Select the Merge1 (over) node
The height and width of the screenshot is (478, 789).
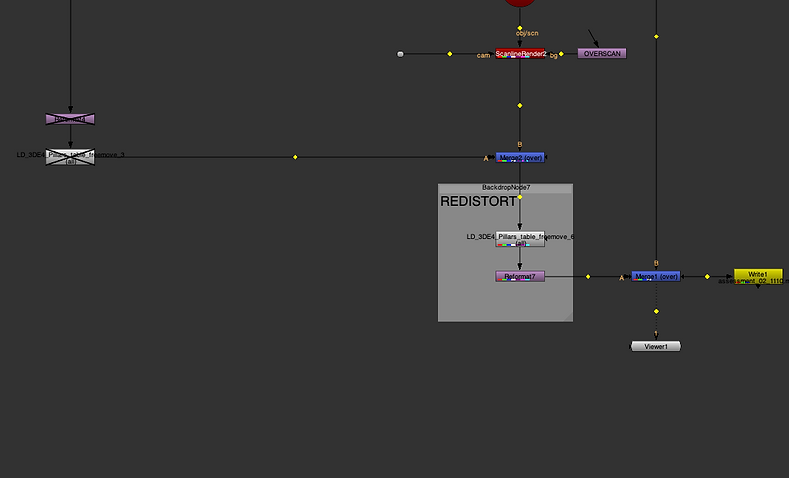pos(656,276)
